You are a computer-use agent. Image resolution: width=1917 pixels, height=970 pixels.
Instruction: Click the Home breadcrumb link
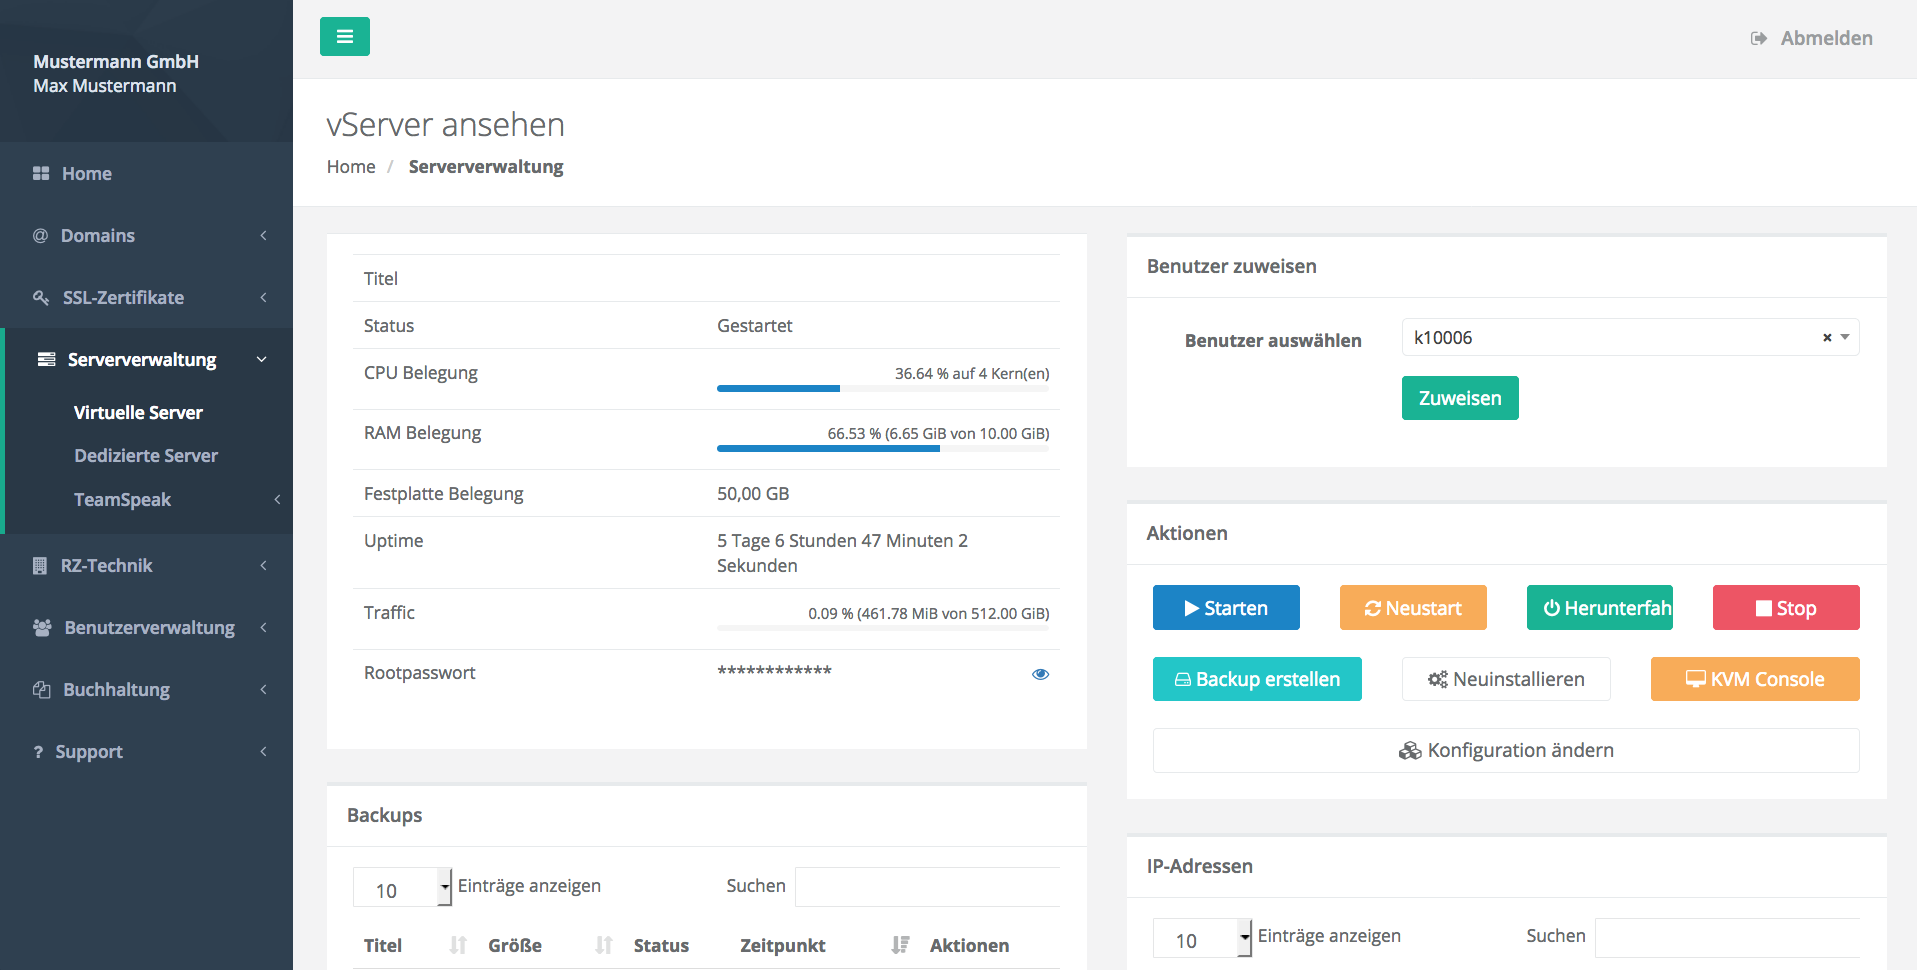click(x=351, y=166)
